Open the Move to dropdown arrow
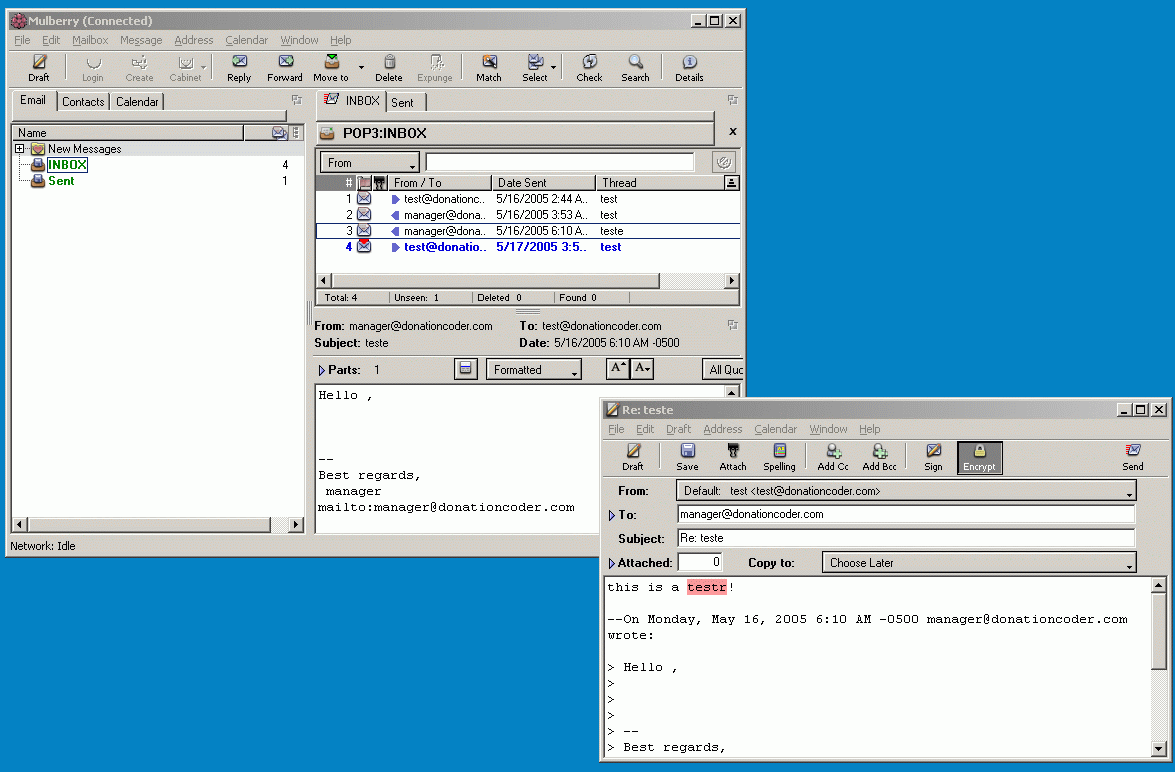Screen dimensions: 1175x772 click(361, 68)
